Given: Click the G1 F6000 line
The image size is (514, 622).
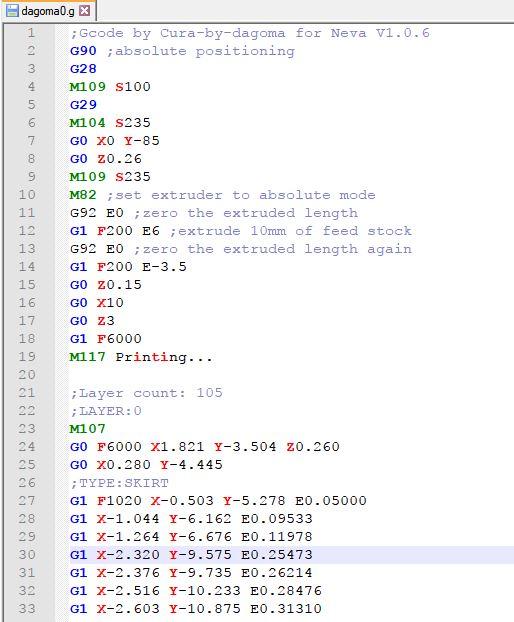Looking at the screenshot, I should coord(106,338).
